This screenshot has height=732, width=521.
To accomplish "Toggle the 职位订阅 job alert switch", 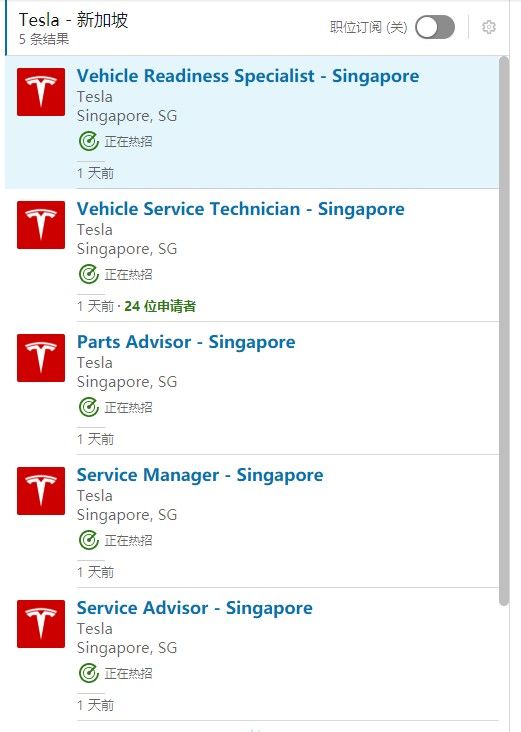I will tap(435, 27).
